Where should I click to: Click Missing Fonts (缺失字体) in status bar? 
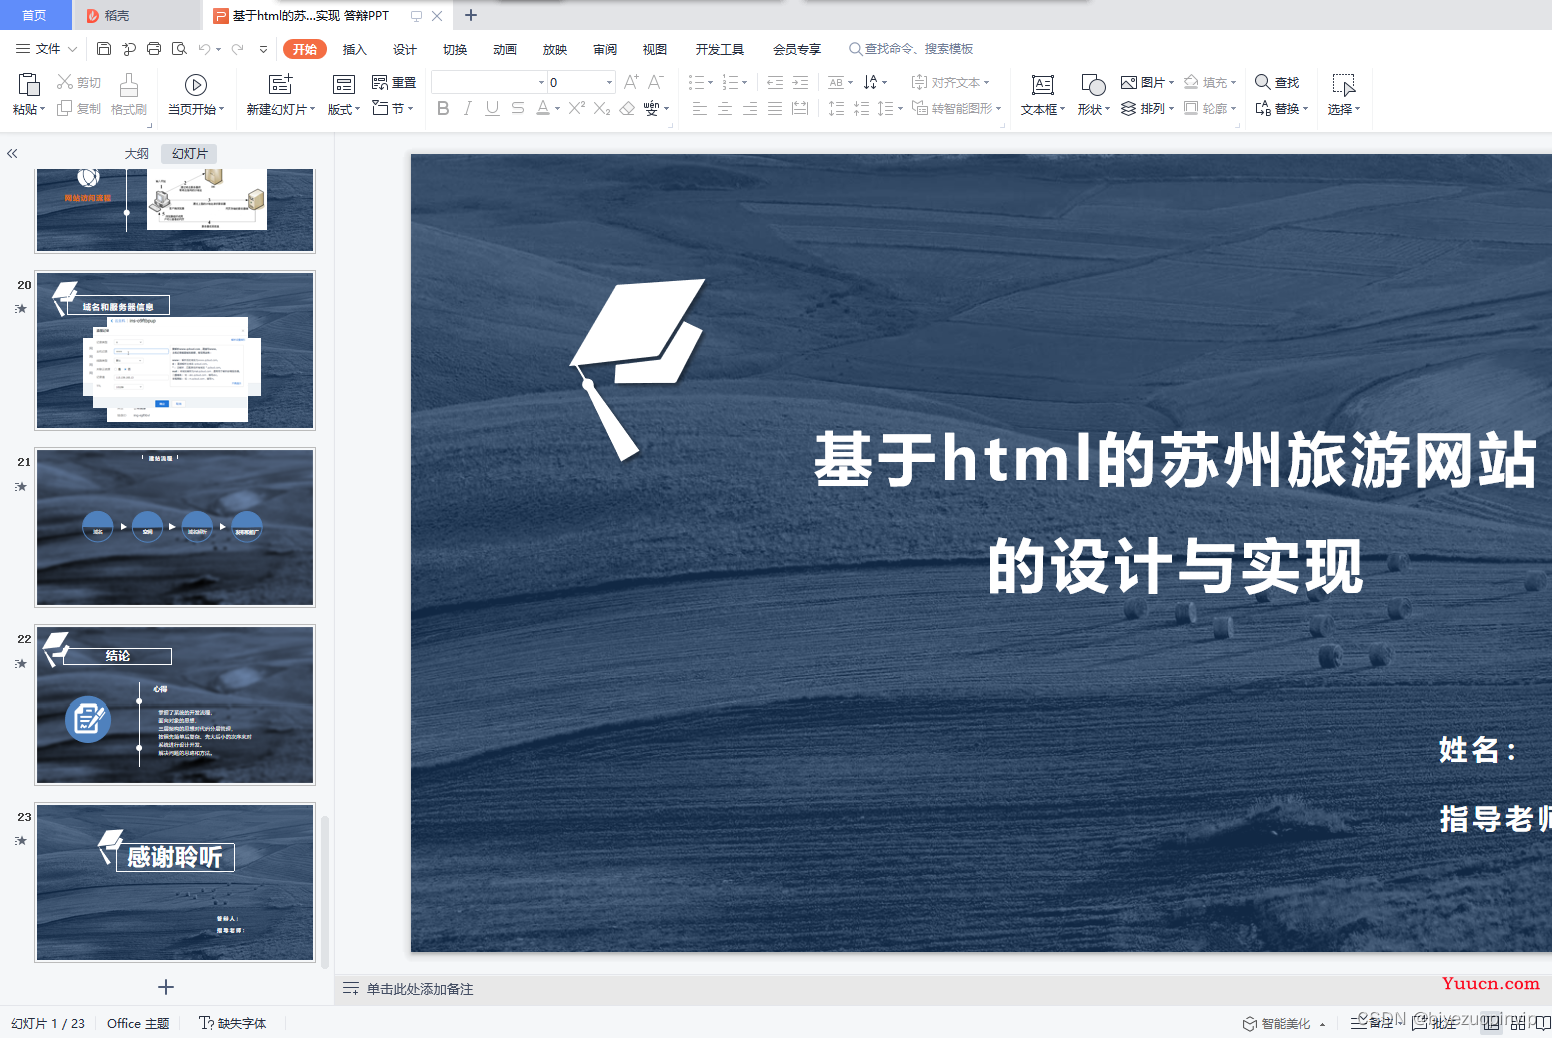click(x=233, y=1023)
